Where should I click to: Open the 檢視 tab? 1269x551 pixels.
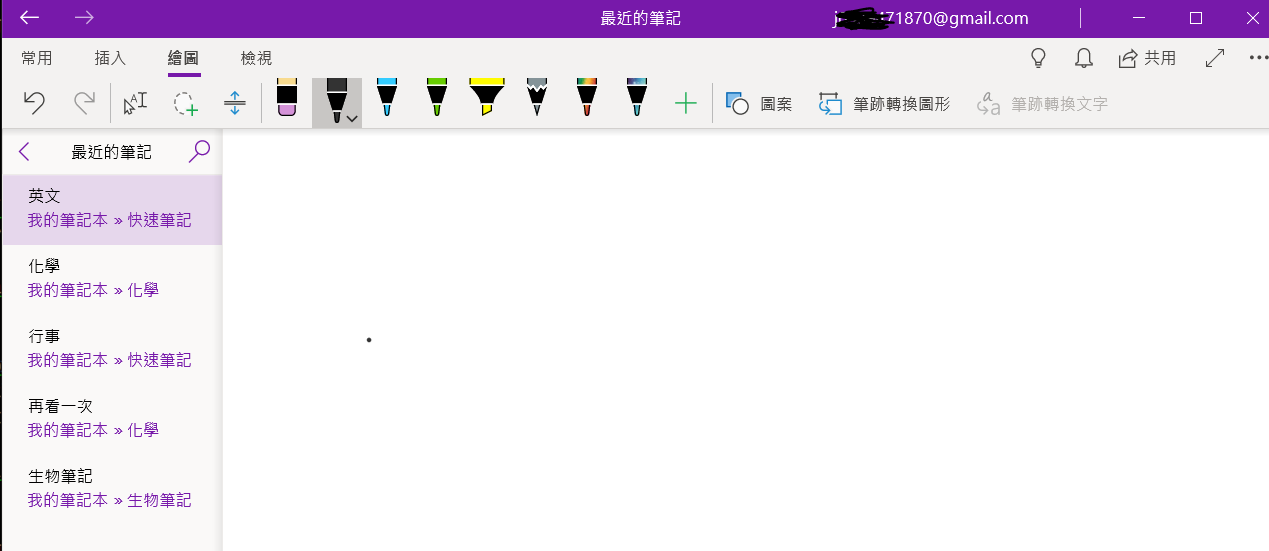click(256, 58)
